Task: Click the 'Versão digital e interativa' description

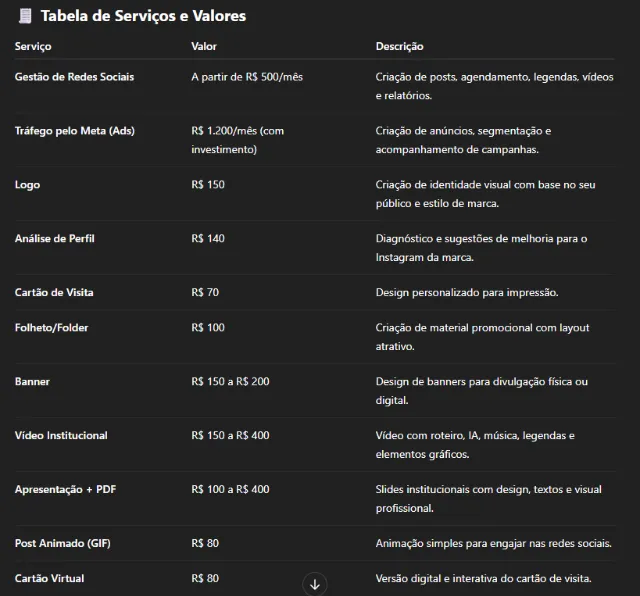Action: (483, 578)
